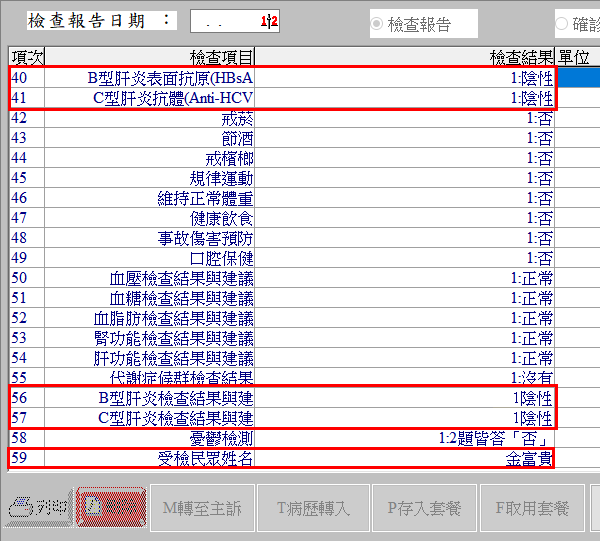Select the 檢查報告 radio button
The height and width of the screenshot is (541, 600).
coord(378,25)
